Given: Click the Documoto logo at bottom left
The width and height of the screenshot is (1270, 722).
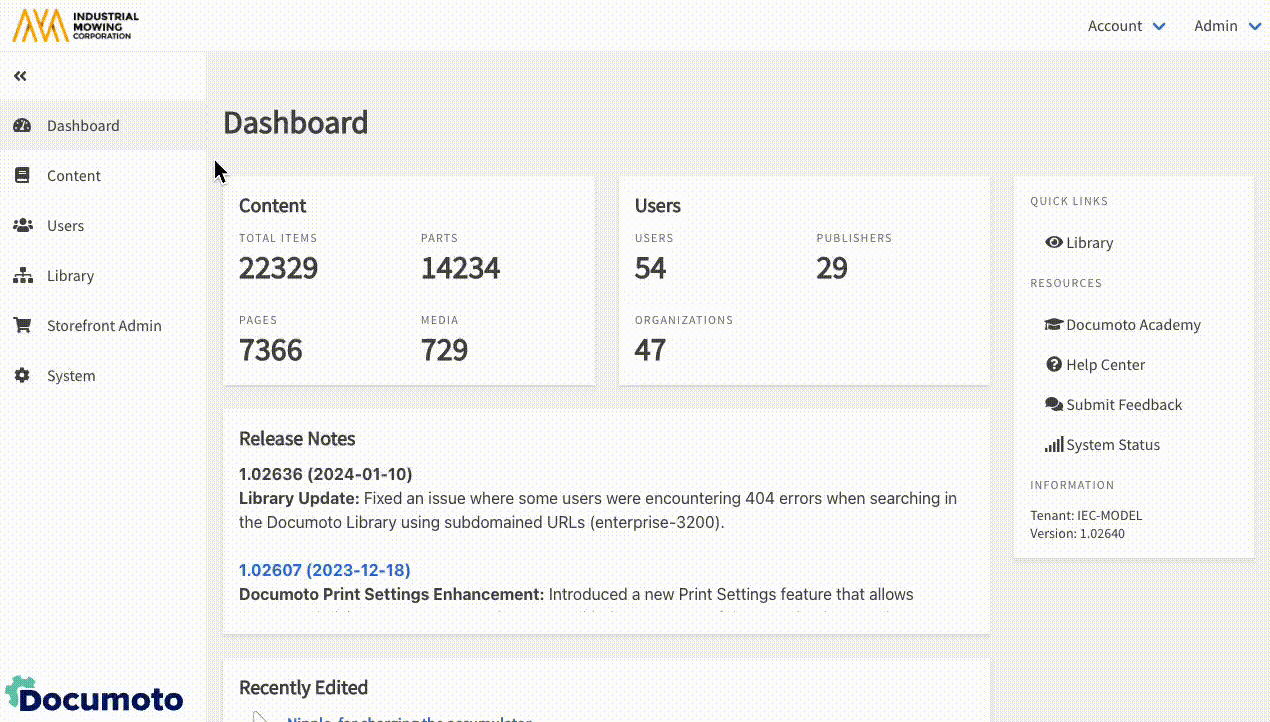Looking at the screenshot, I should pyautogui.click(x=94, y=696).
